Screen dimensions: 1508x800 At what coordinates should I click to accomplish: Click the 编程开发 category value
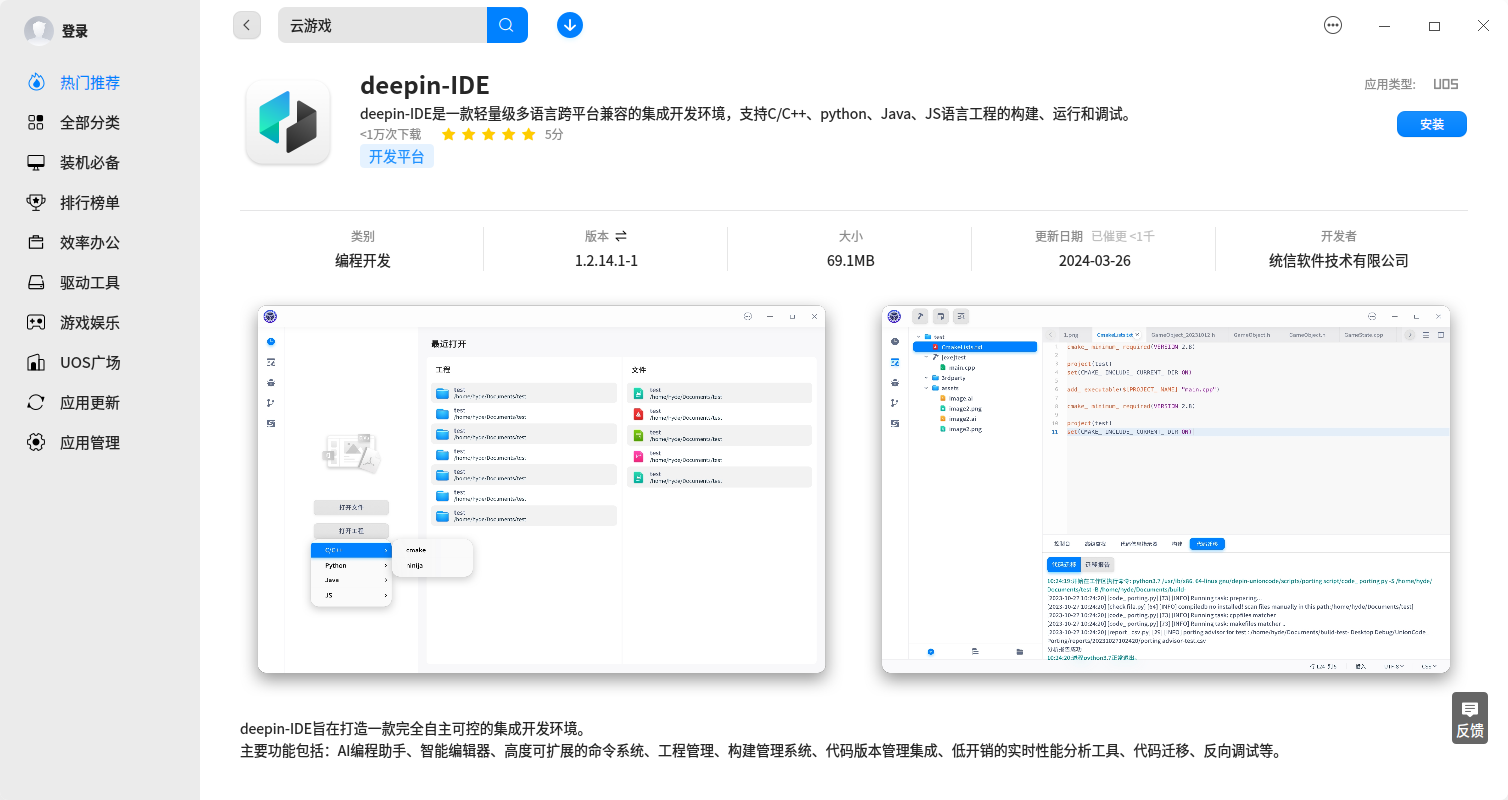click(363, 260)
